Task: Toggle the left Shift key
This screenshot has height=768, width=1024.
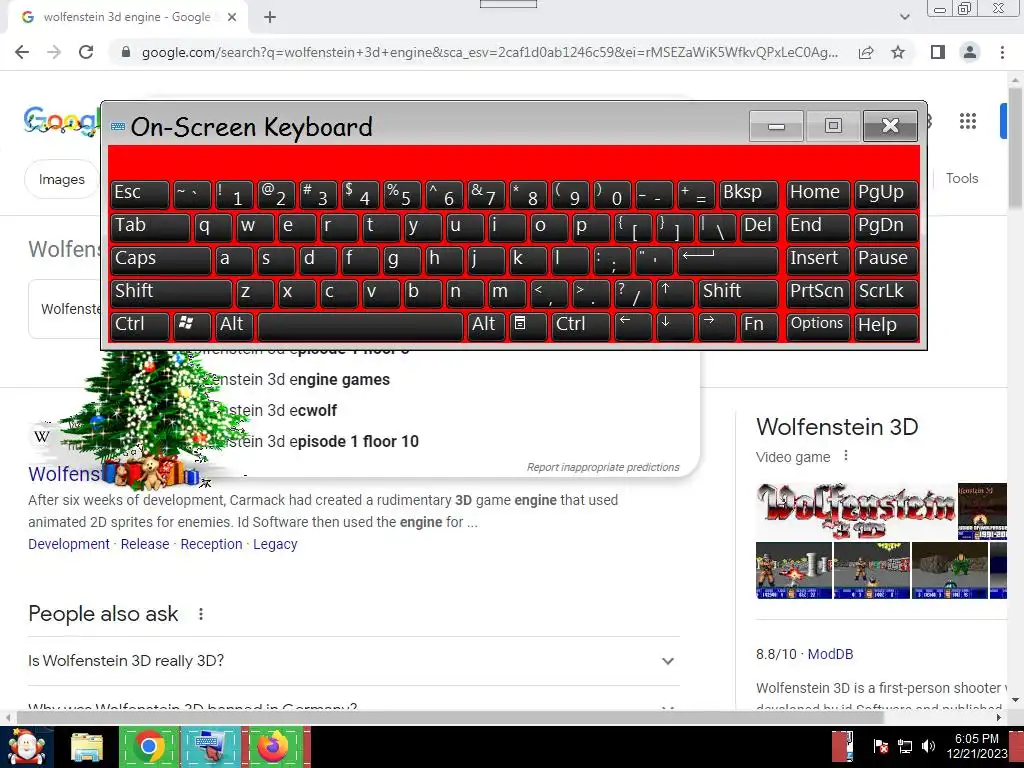Action: pos(171,293)
